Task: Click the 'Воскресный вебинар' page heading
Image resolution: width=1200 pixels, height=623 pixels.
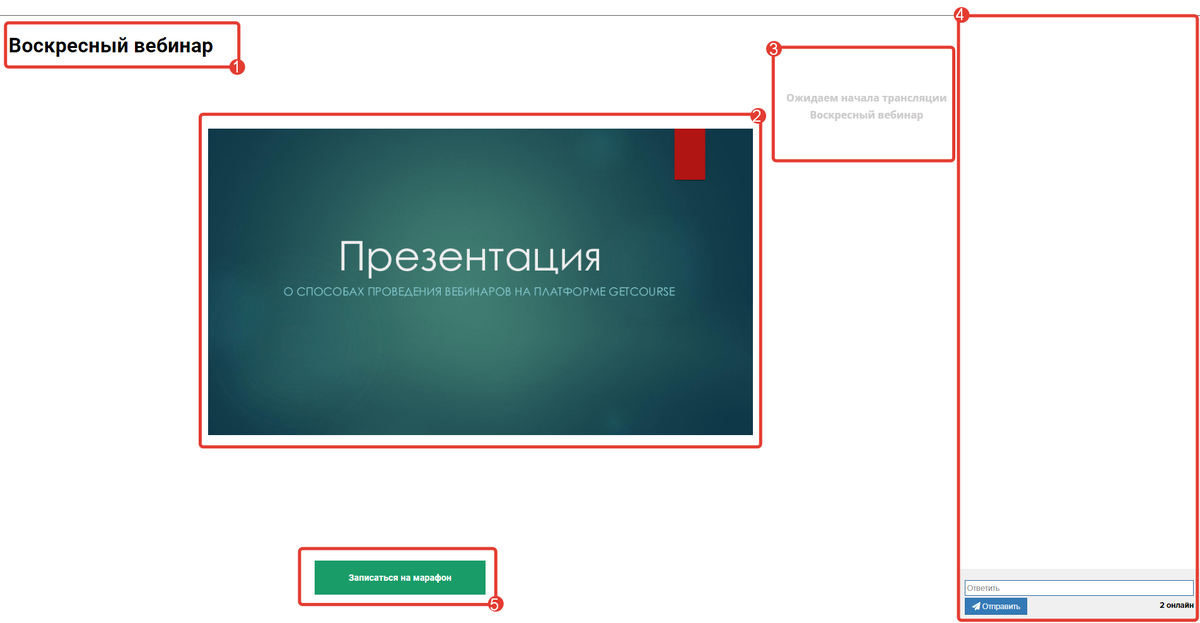Action: pyautogui.click(x=111, y=46)
